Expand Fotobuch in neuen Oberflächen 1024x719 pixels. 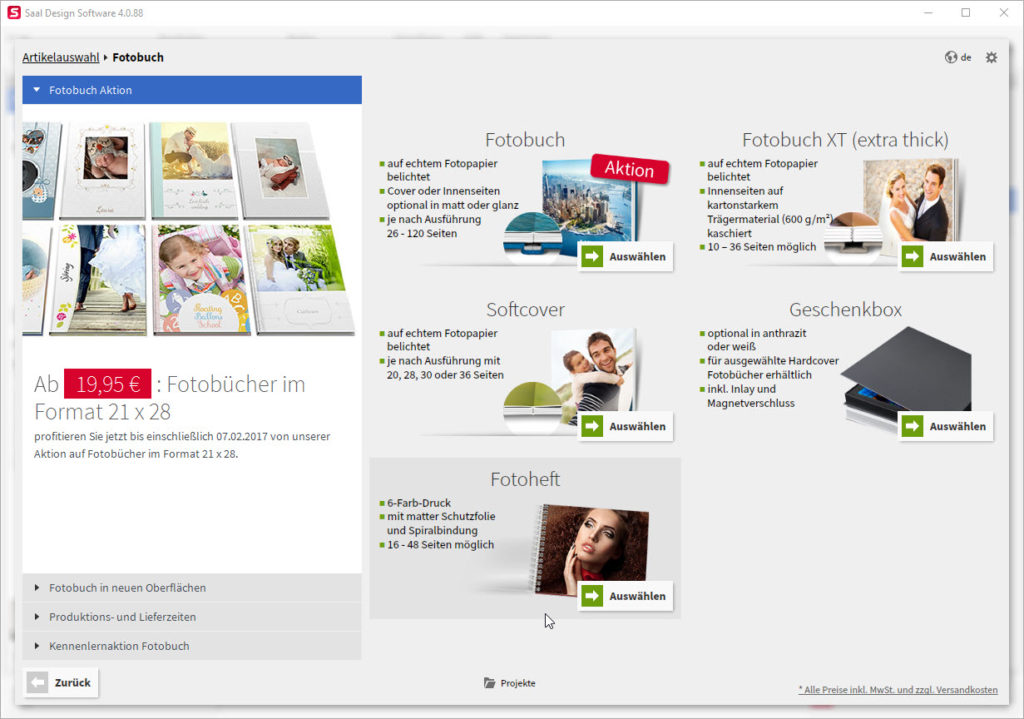pyautogui.click(x=192, y=588)
